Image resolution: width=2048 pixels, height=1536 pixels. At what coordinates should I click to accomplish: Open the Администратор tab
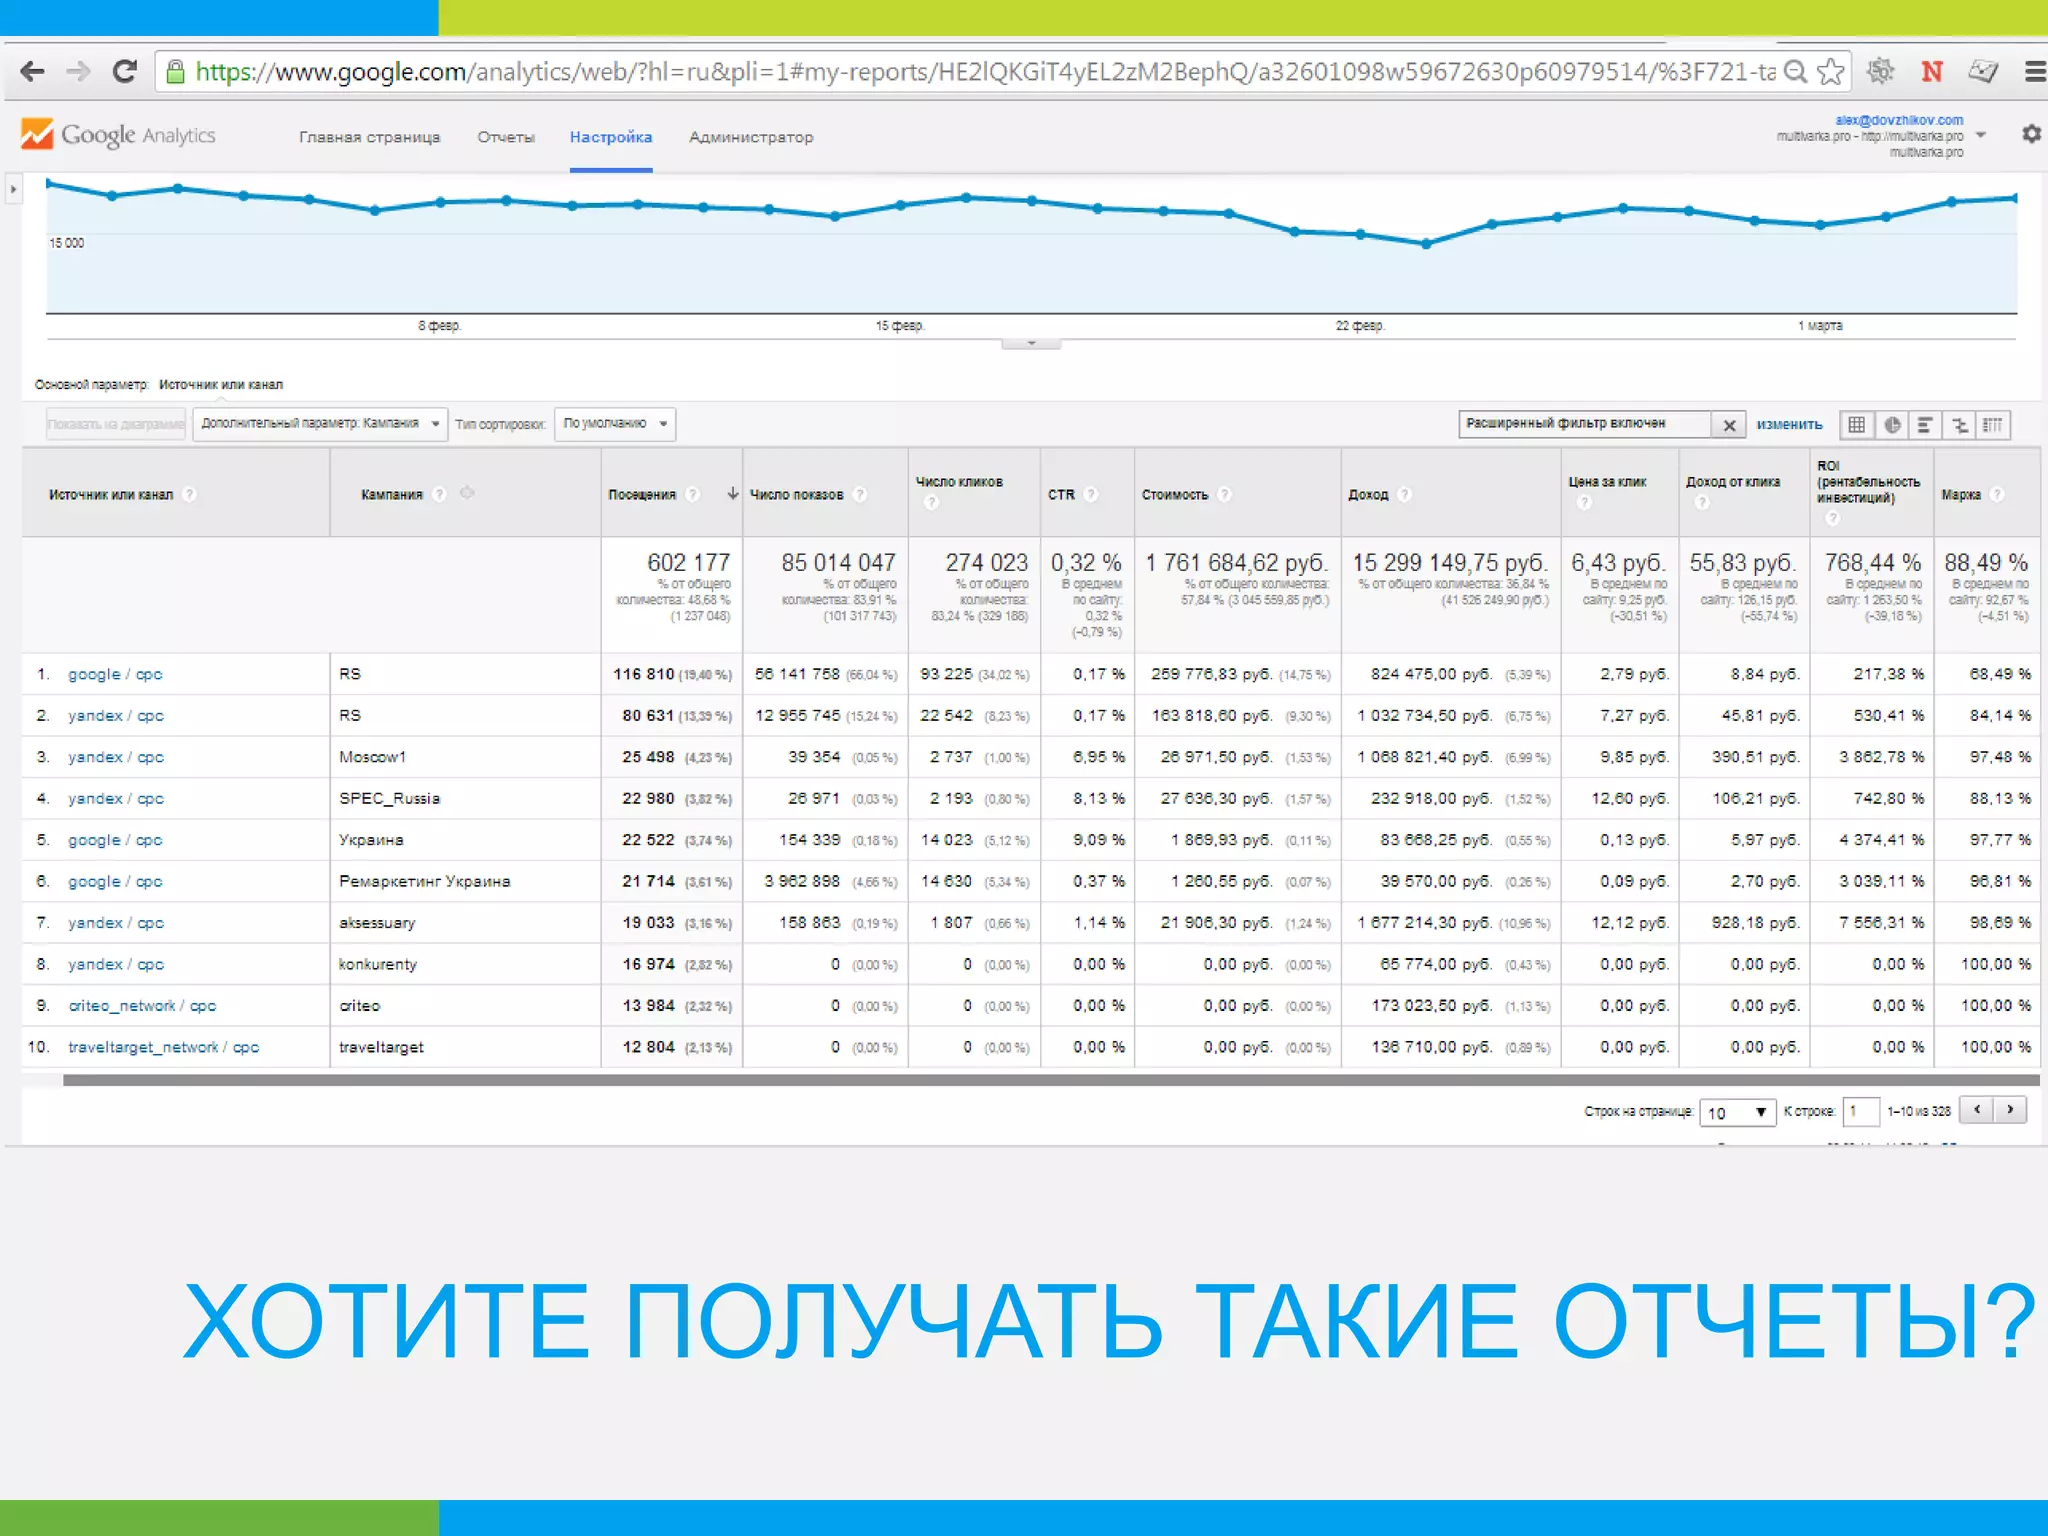751,137
